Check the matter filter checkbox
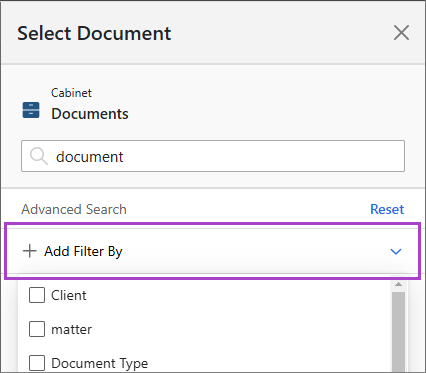 pos(37,329)
